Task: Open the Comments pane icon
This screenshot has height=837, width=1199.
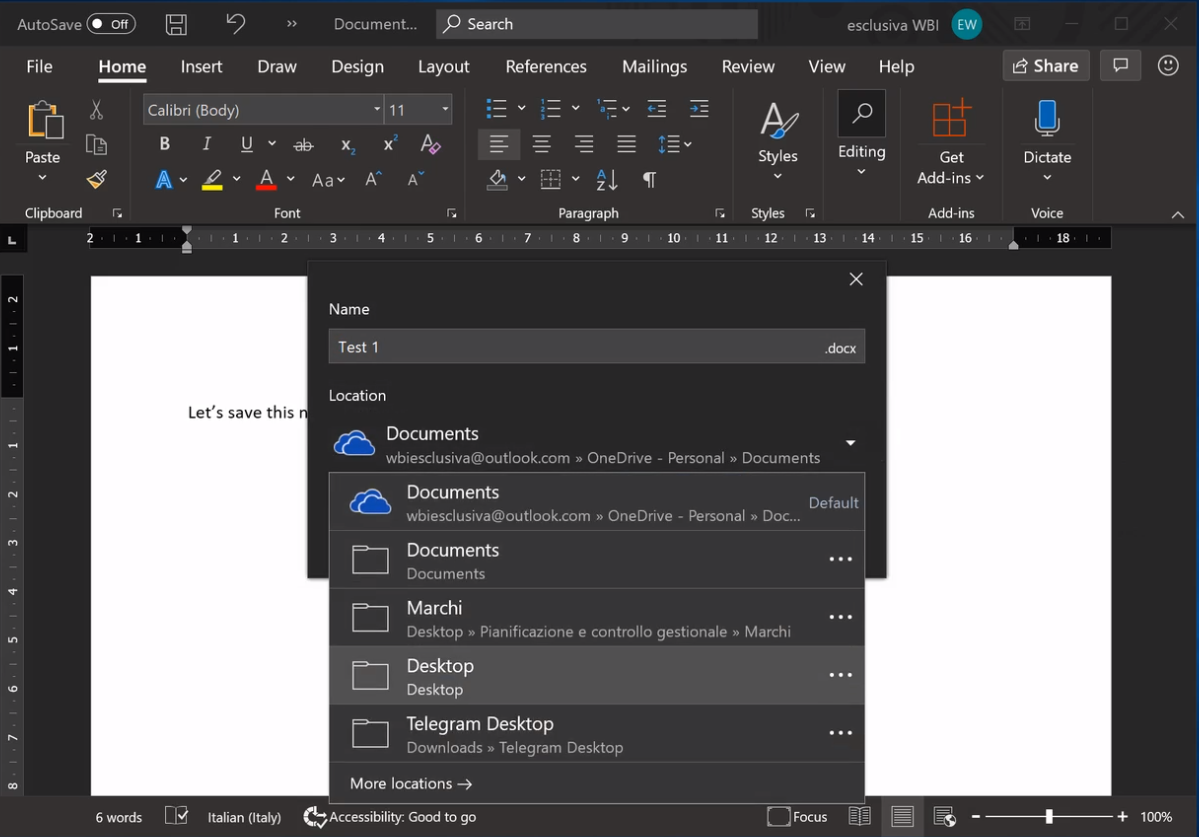Action: 1120,66
